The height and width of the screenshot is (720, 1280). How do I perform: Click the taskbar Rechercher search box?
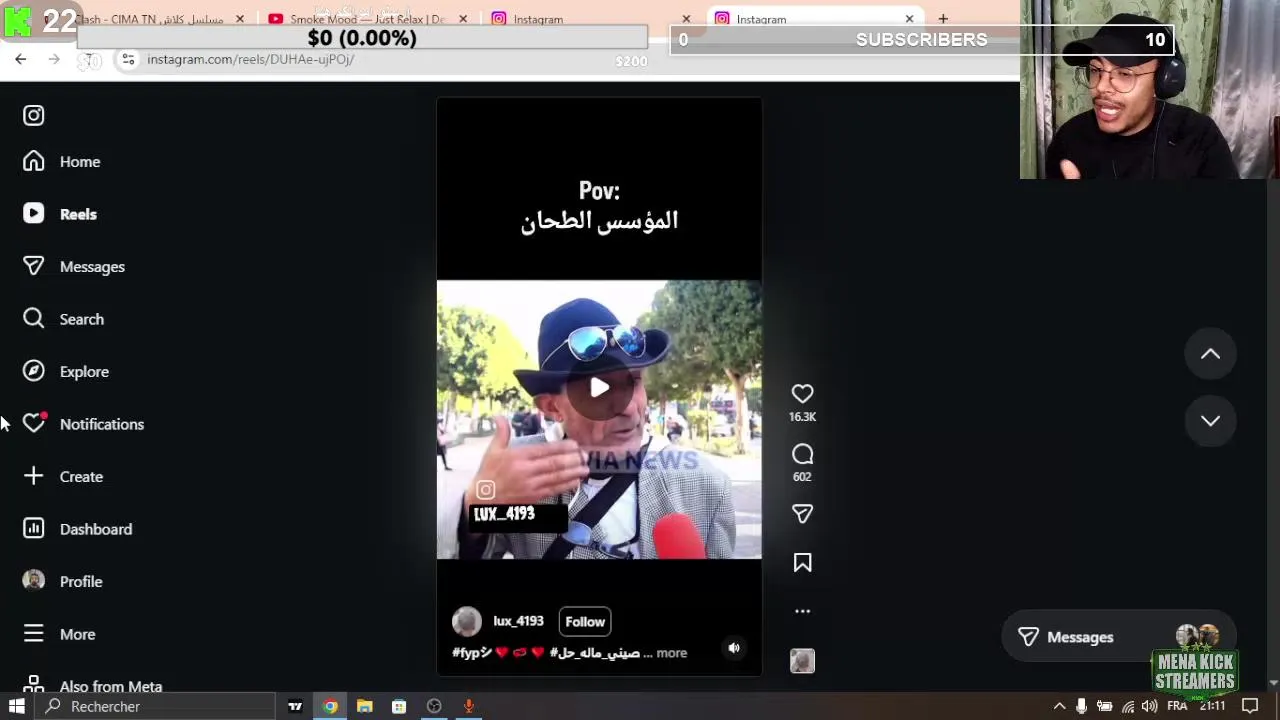[x=155, y=706]
